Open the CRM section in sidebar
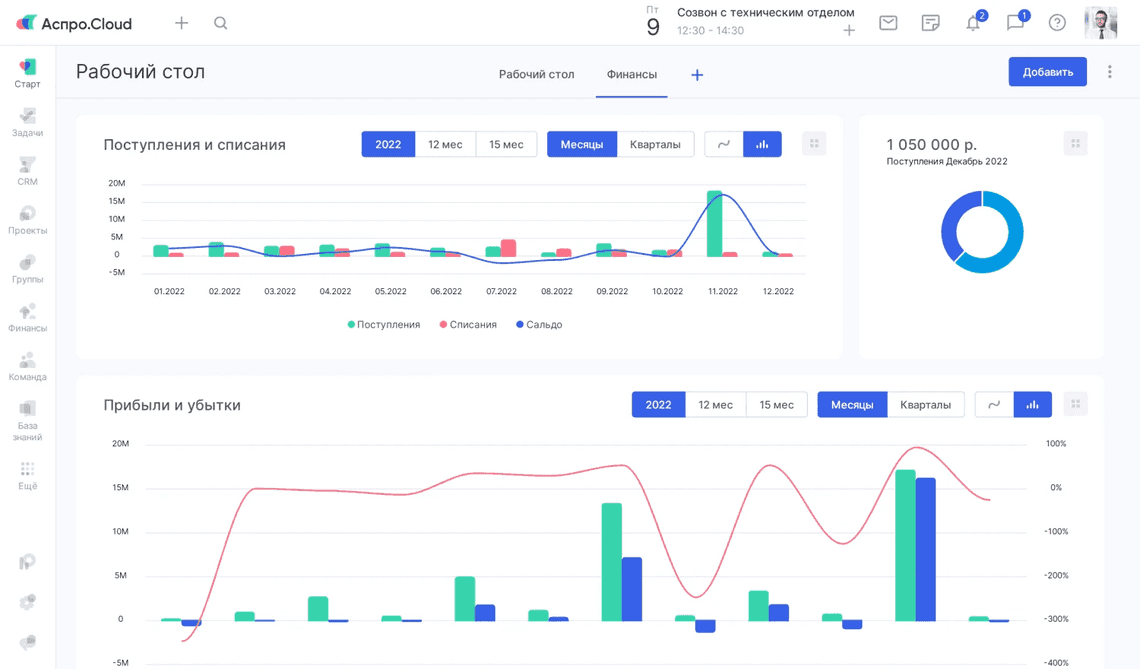This screenshot has height=669, width=1140. click(x=27, y=170)
